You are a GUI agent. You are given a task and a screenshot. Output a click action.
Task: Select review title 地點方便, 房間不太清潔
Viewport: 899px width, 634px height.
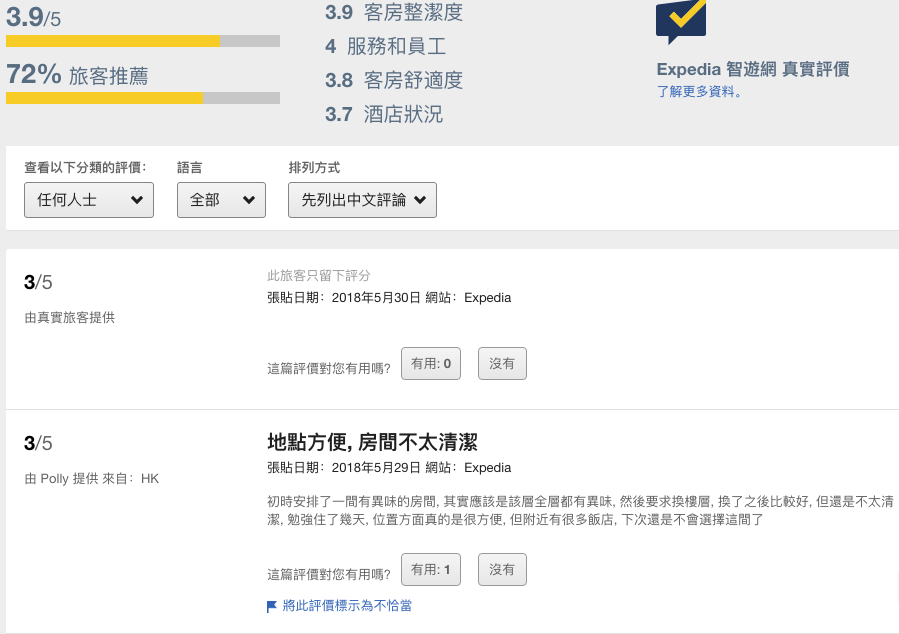pyautogui.click(x=379, y=442)
